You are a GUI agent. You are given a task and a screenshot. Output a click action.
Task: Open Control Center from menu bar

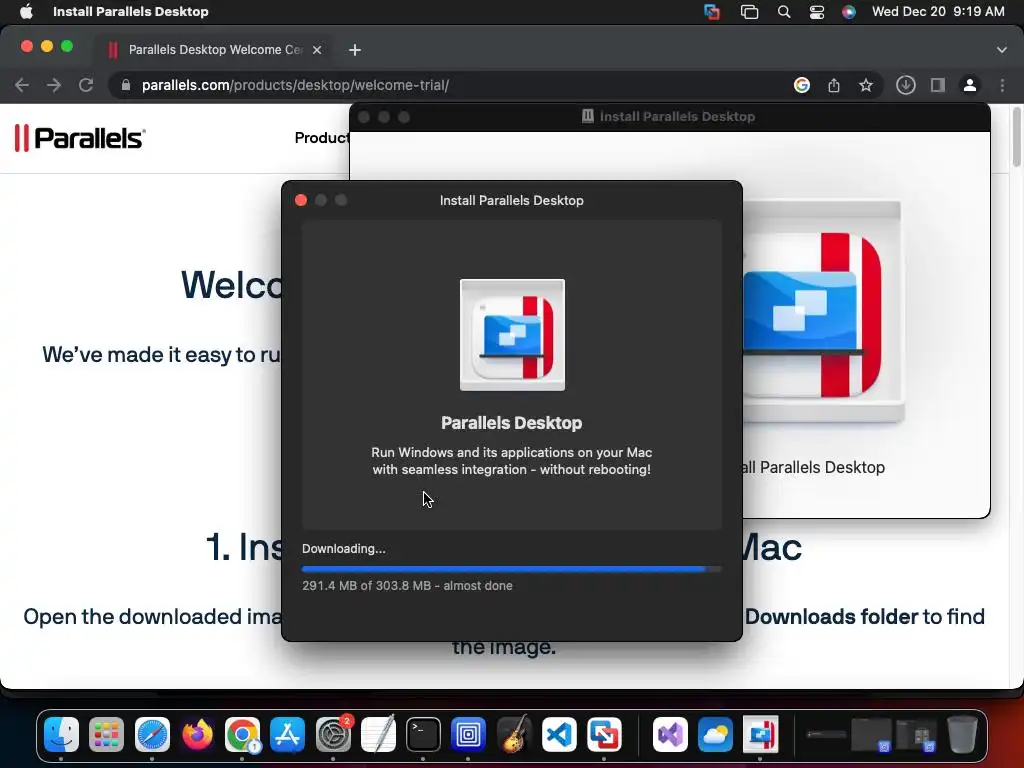(816, 12)
